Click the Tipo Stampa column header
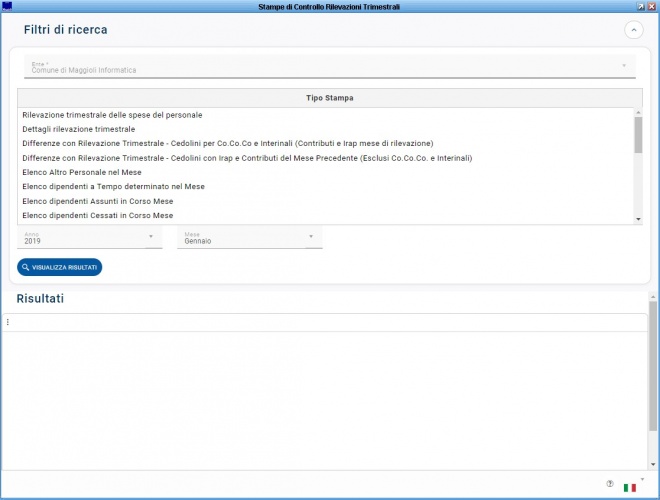Screen dimensions: 660x500 330,98
